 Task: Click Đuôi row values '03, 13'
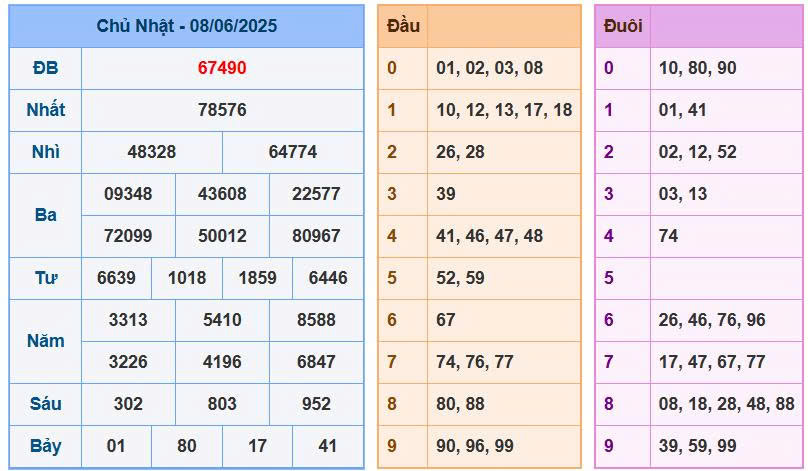click(x=683, y=194)
